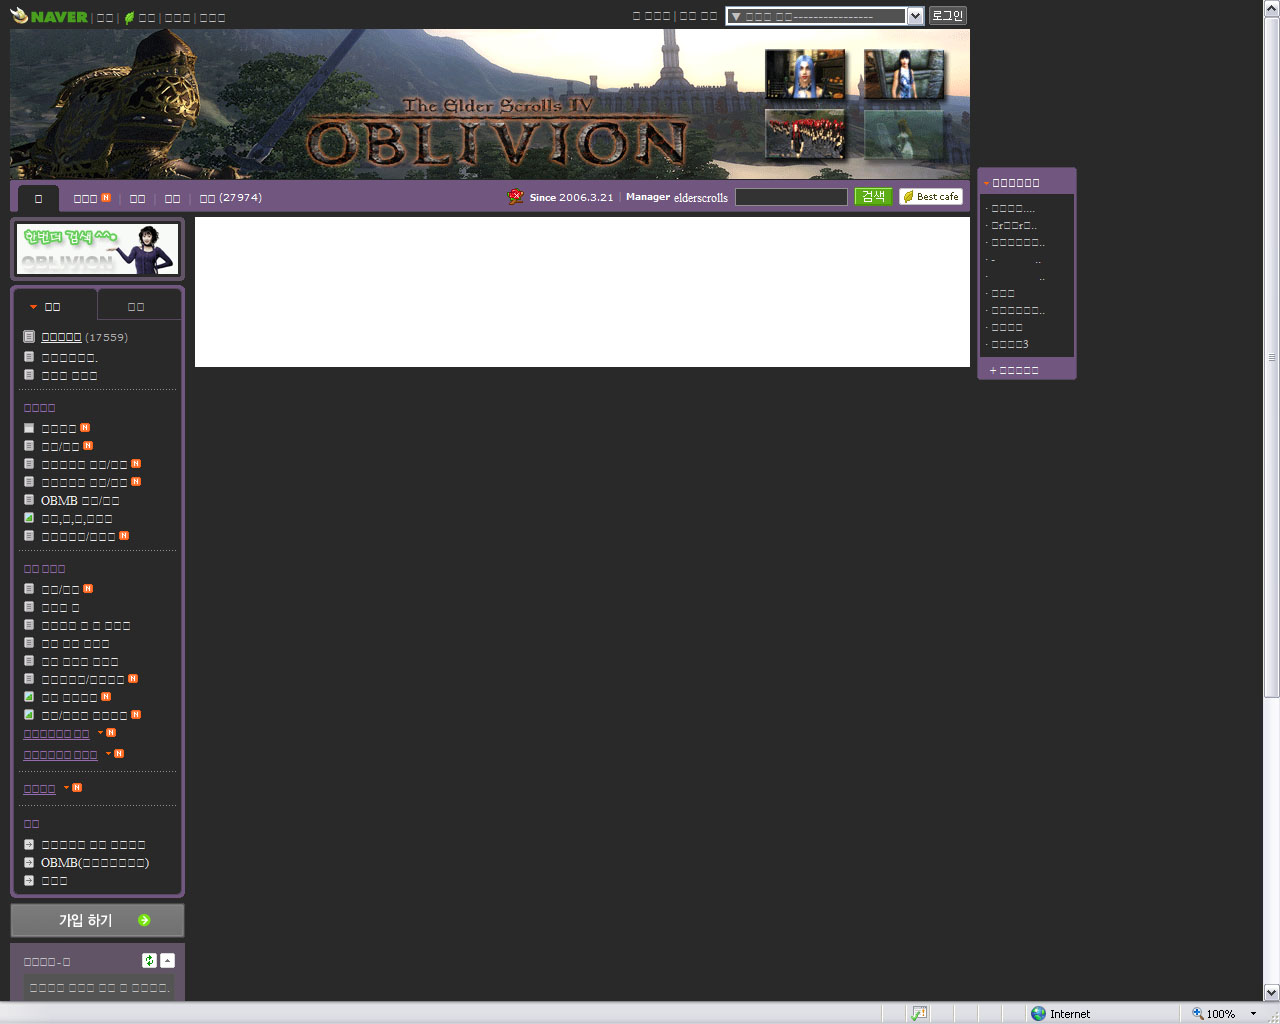1280x1024 pixels.
Task: Click the + more link under the right sidebar list
Action: (x=1014, y=370)
